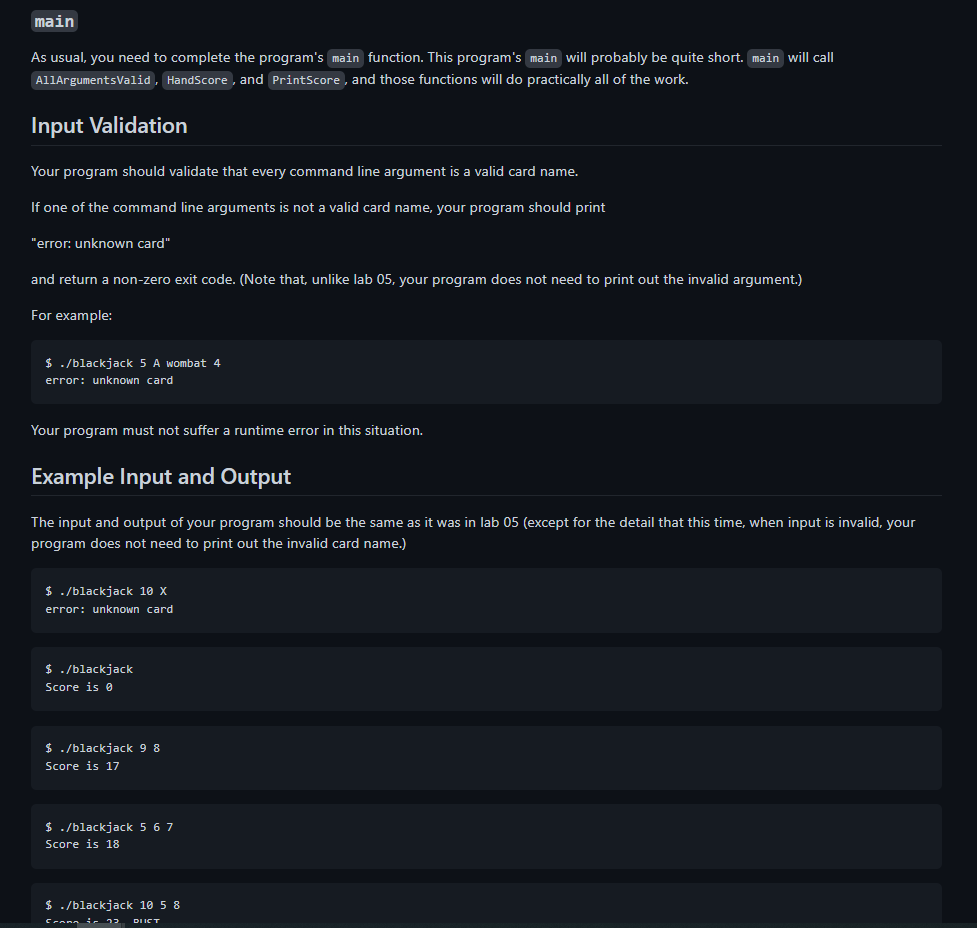Viewport: 977px width, 928px height.
Task: Click the runtime error warning sentence
Action: pyautogui.click(x=227, y=431)
